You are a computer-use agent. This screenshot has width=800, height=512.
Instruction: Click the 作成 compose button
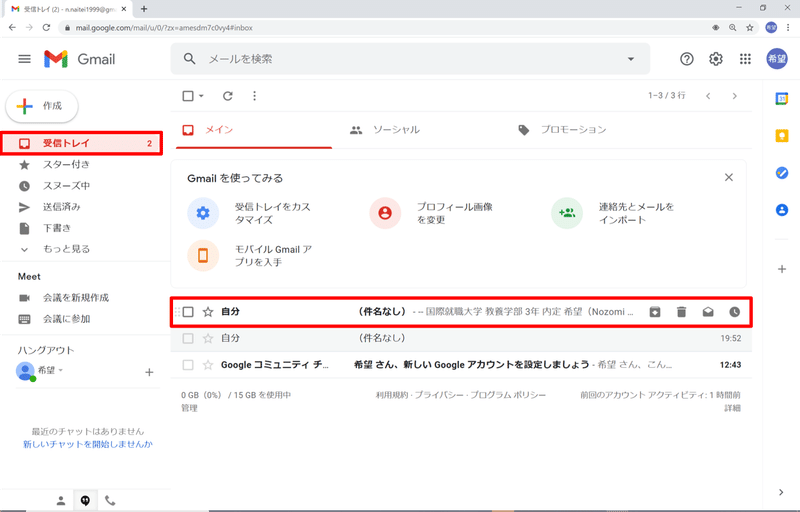(42, 106)
